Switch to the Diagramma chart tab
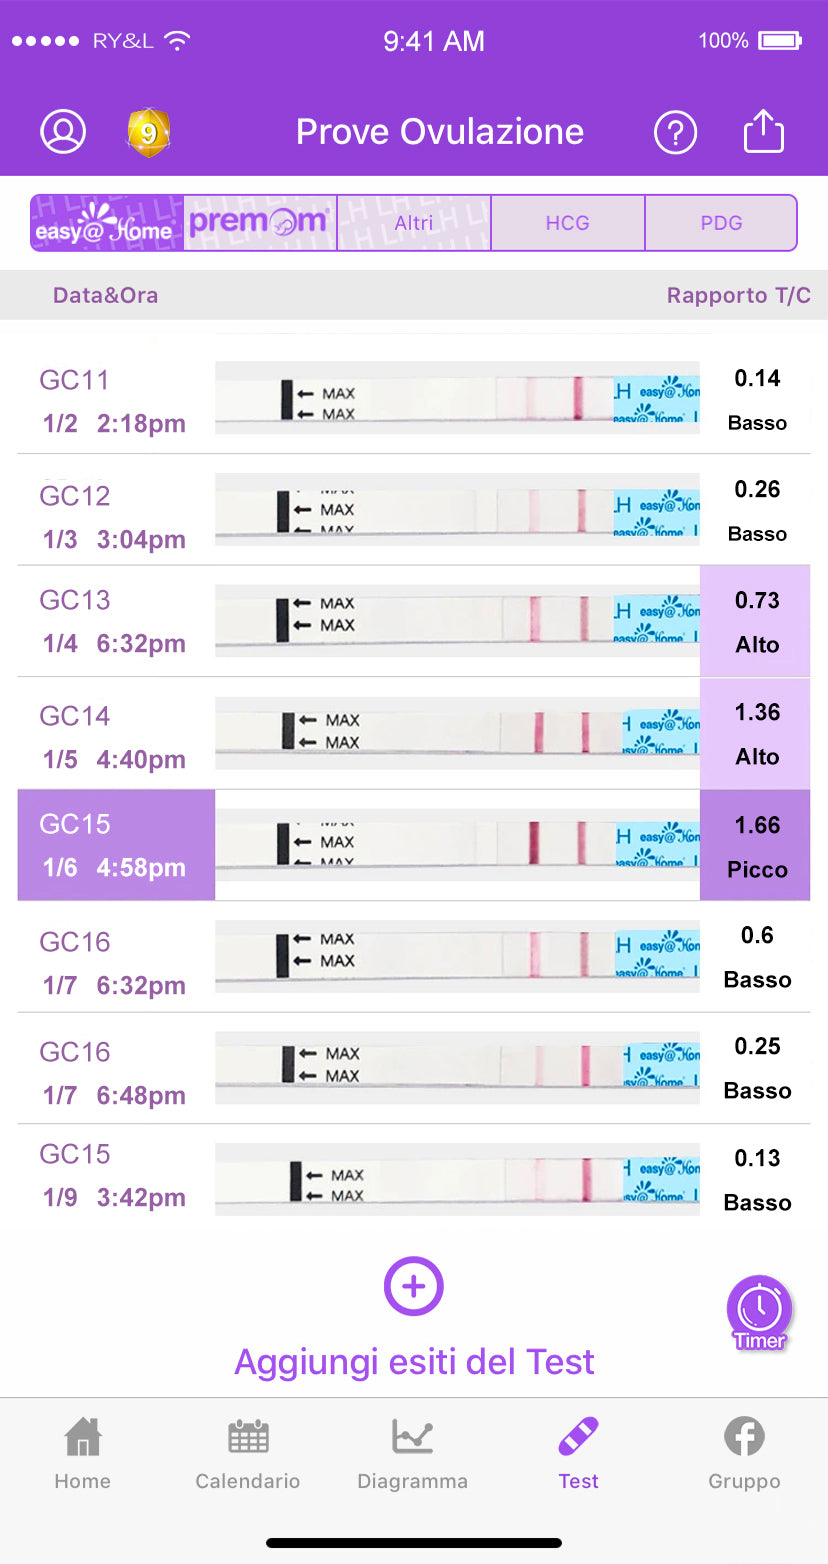828x1564 pixels. tap(412, 1454)
